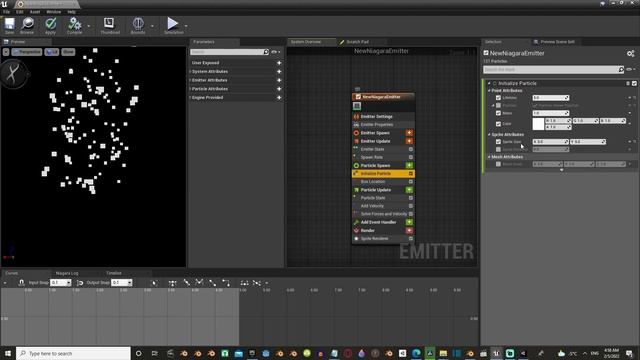Select Emitter Properties in the emitter stack

tap(377, 124)
